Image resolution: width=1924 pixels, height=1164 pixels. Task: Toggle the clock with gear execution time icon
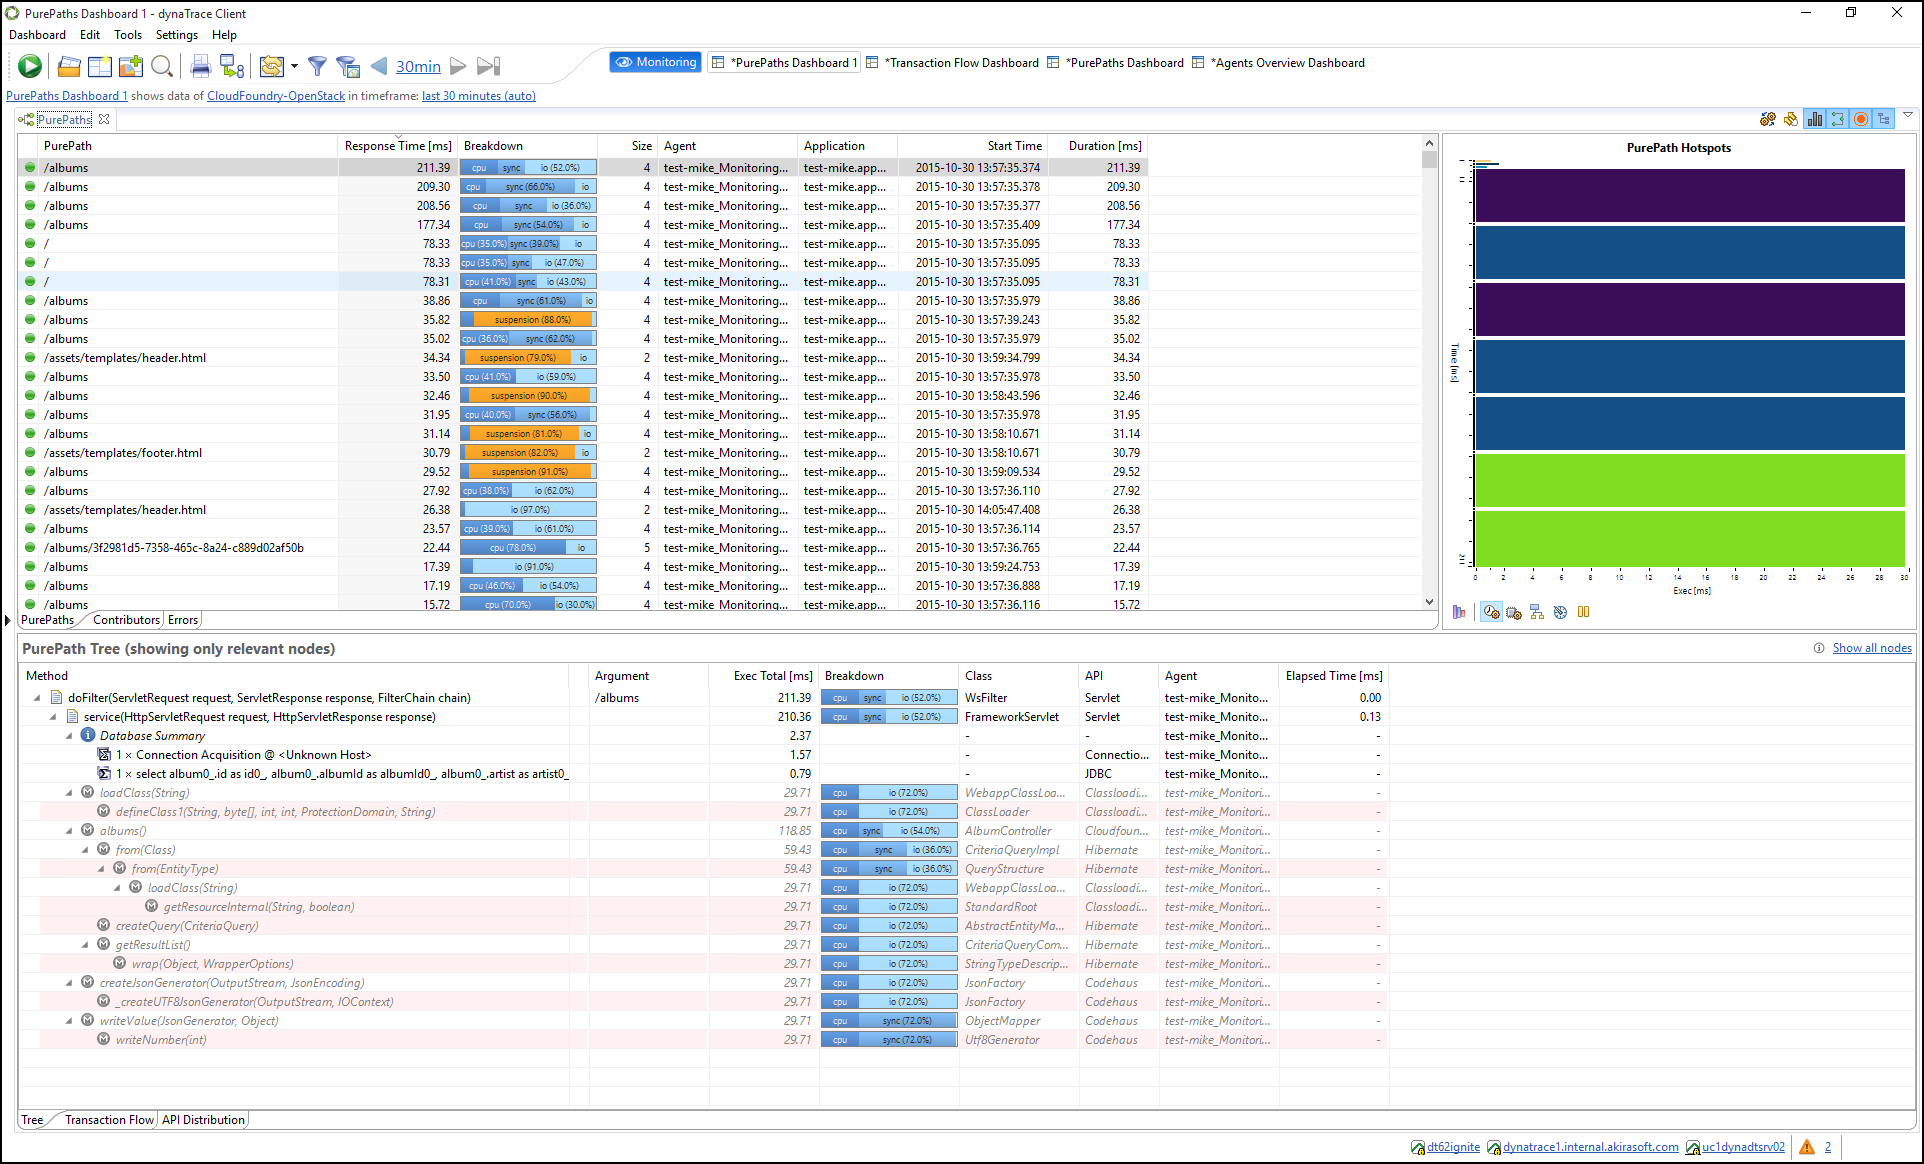point(1491,612)
